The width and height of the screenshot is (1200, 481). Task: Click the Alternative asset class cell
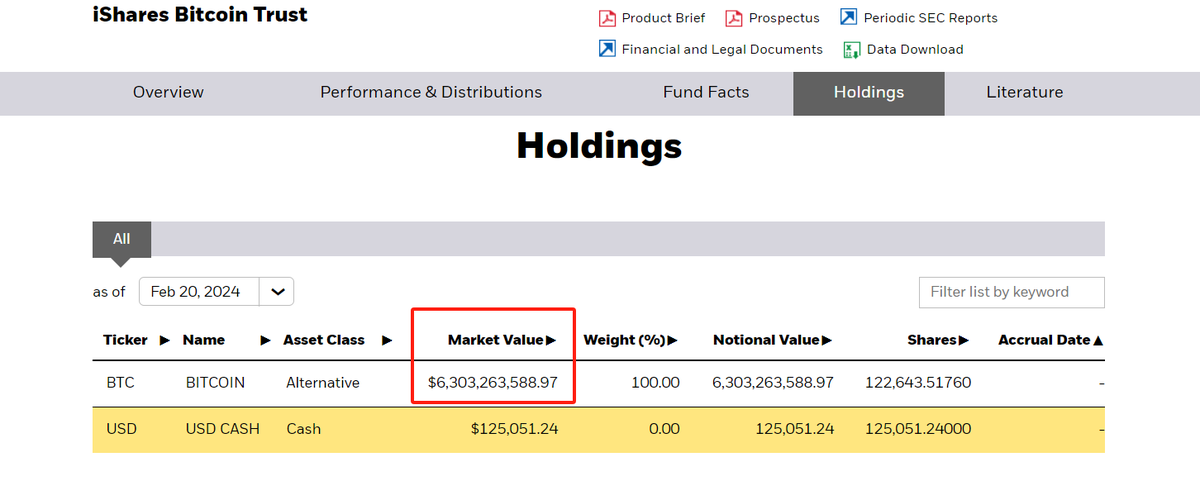point(325,383)
